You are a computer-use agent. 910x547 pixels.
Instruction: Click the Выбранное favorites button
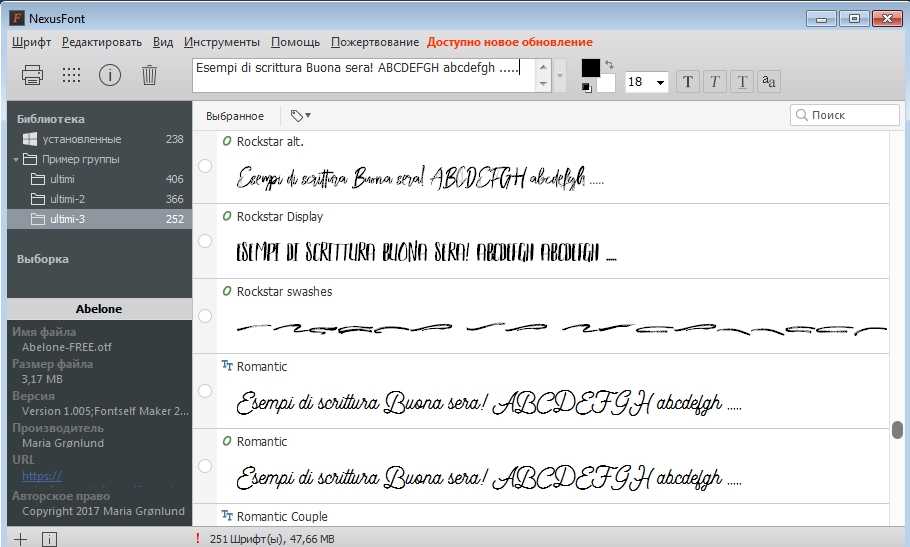234,116
